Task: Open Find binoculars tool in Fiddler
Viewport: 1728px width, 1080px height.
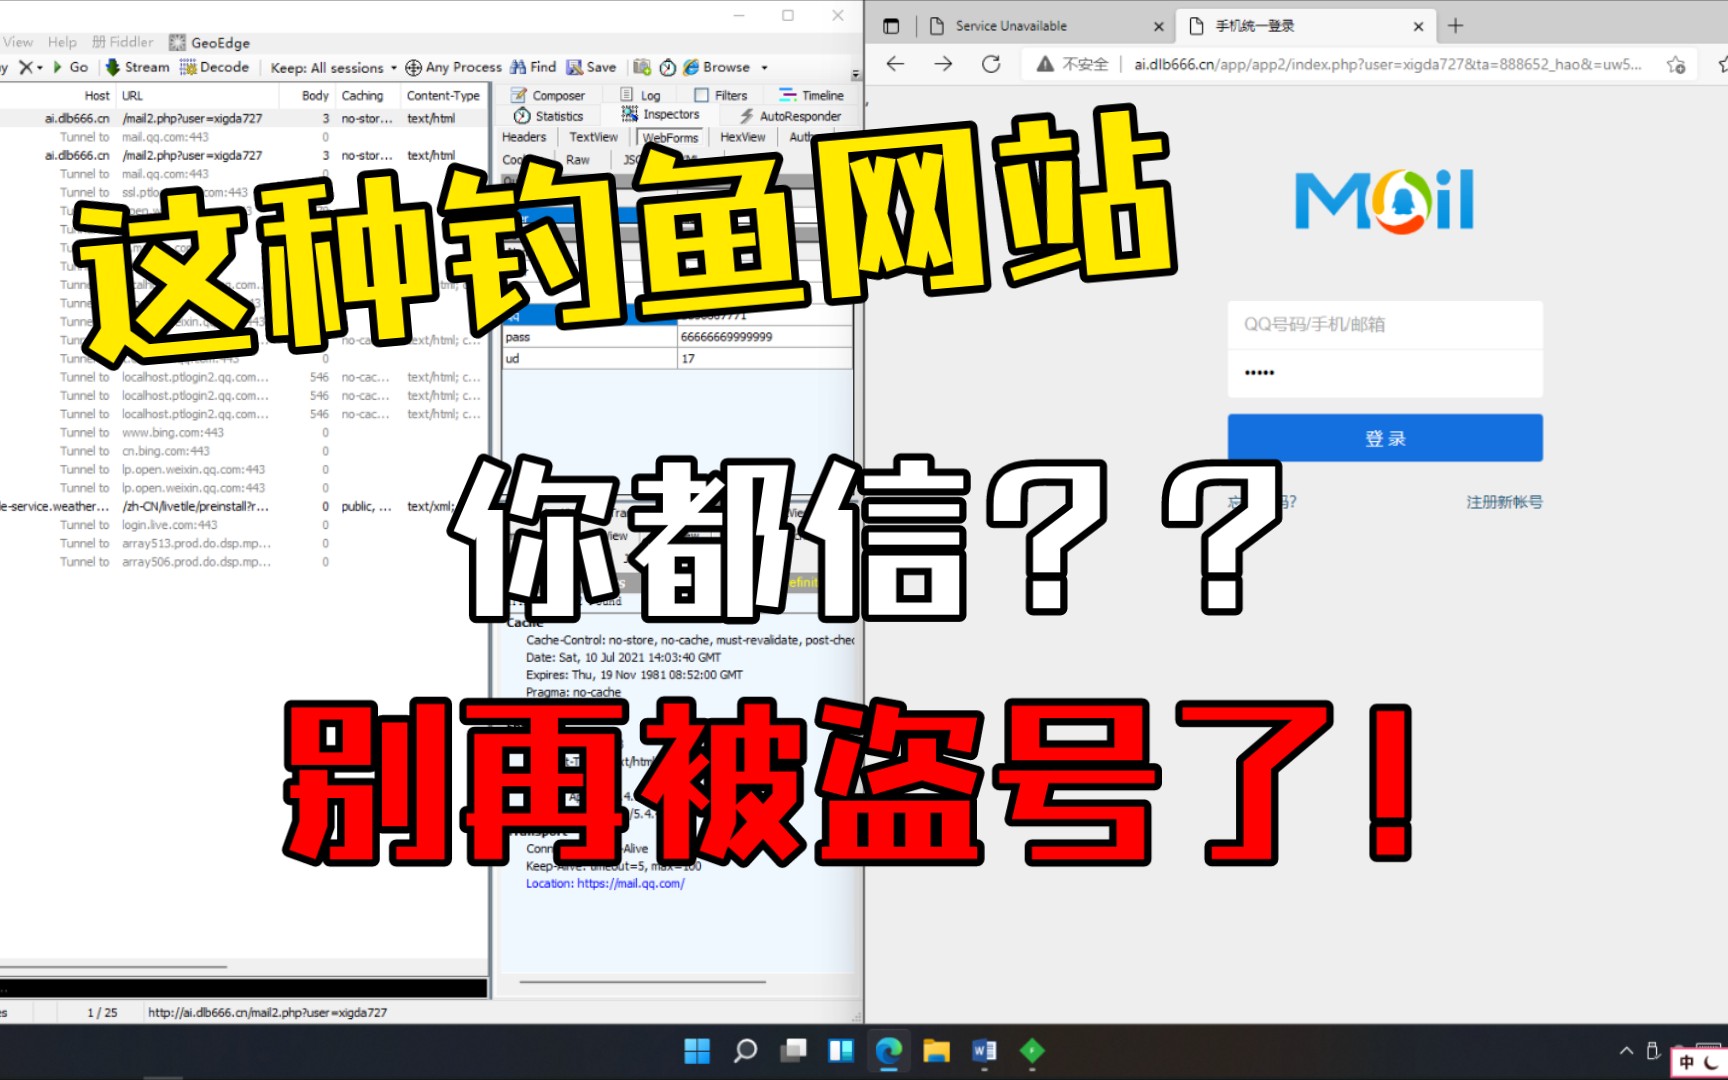Action: 517,67
